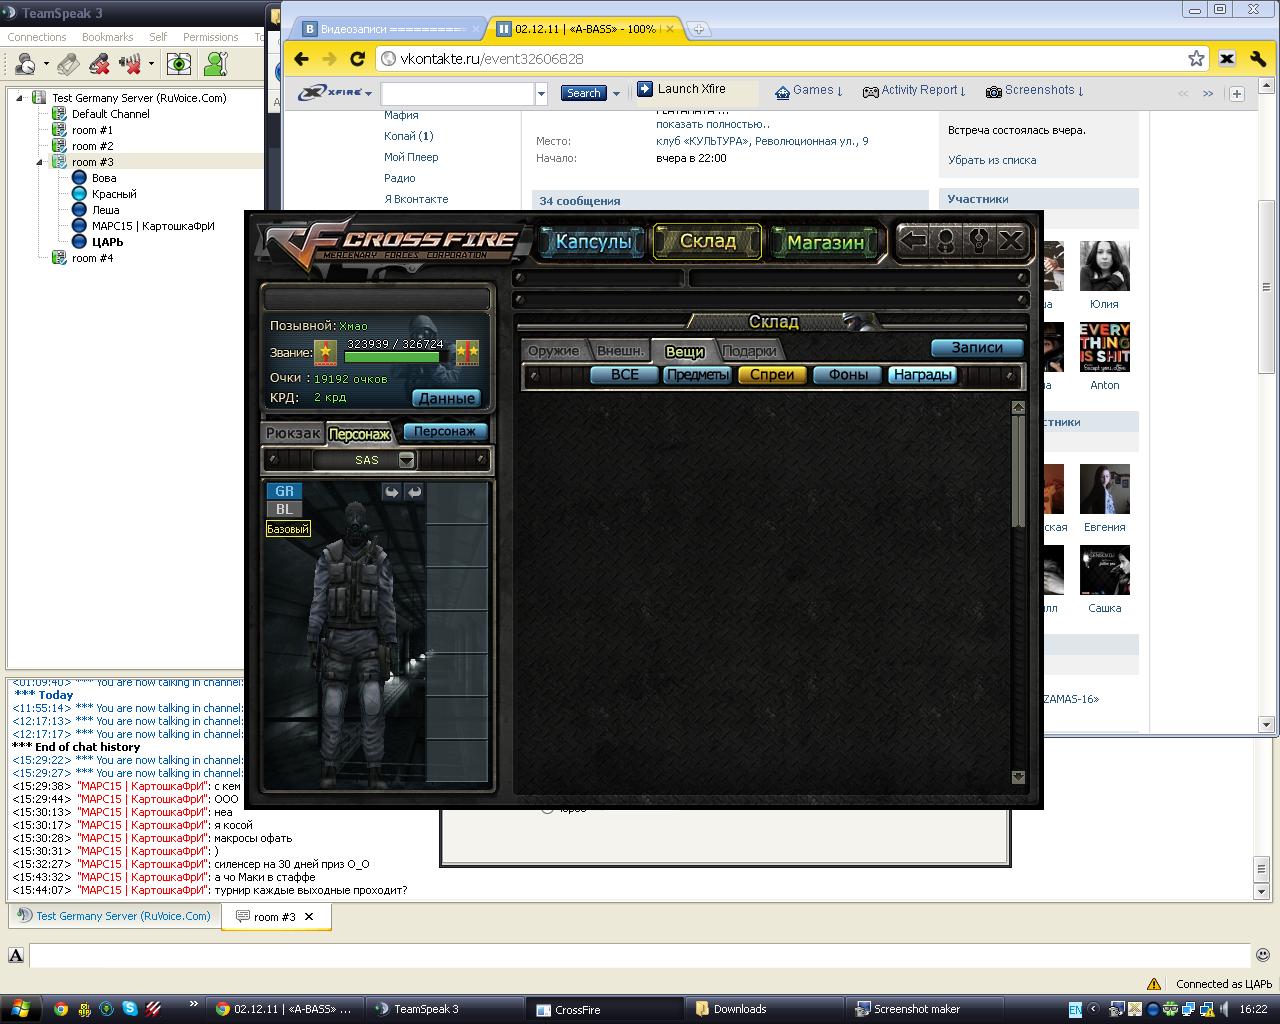This screenshot has width=1280, height=1024.
Task: Select GR team in CrossFire character panel
Action: click(x=285, y=491)
